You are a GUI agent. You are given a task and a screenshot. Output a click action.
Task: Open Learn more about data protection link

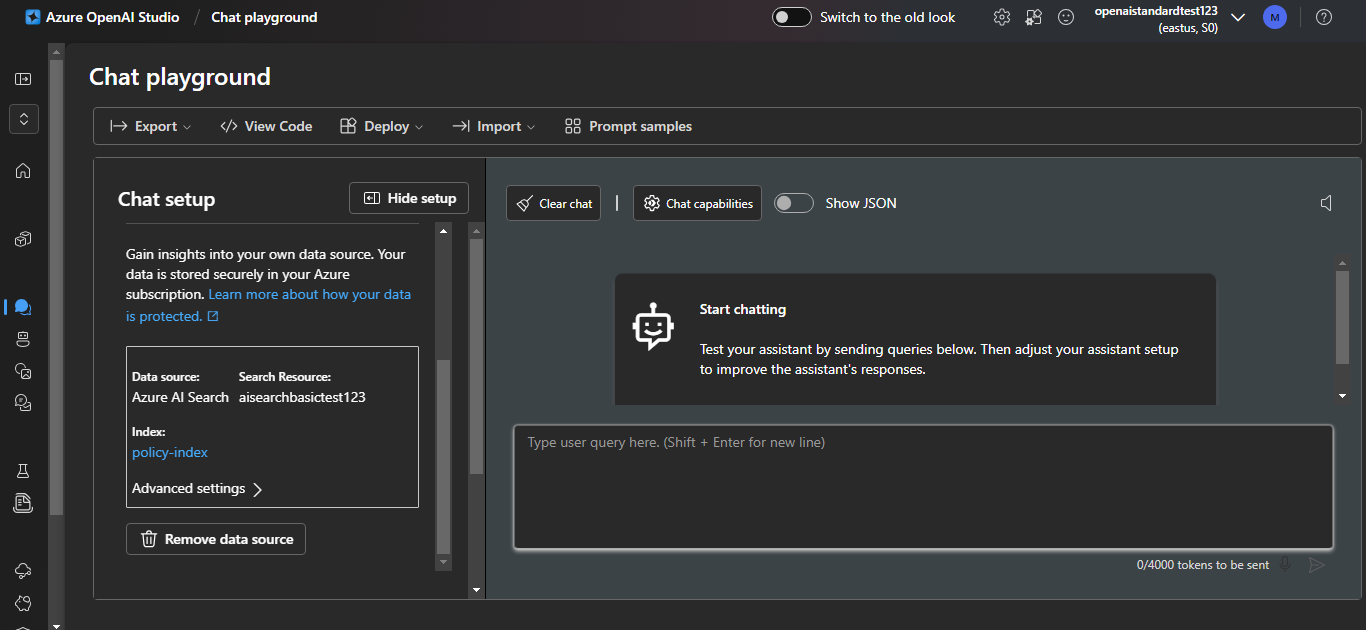tap(269, 305)
